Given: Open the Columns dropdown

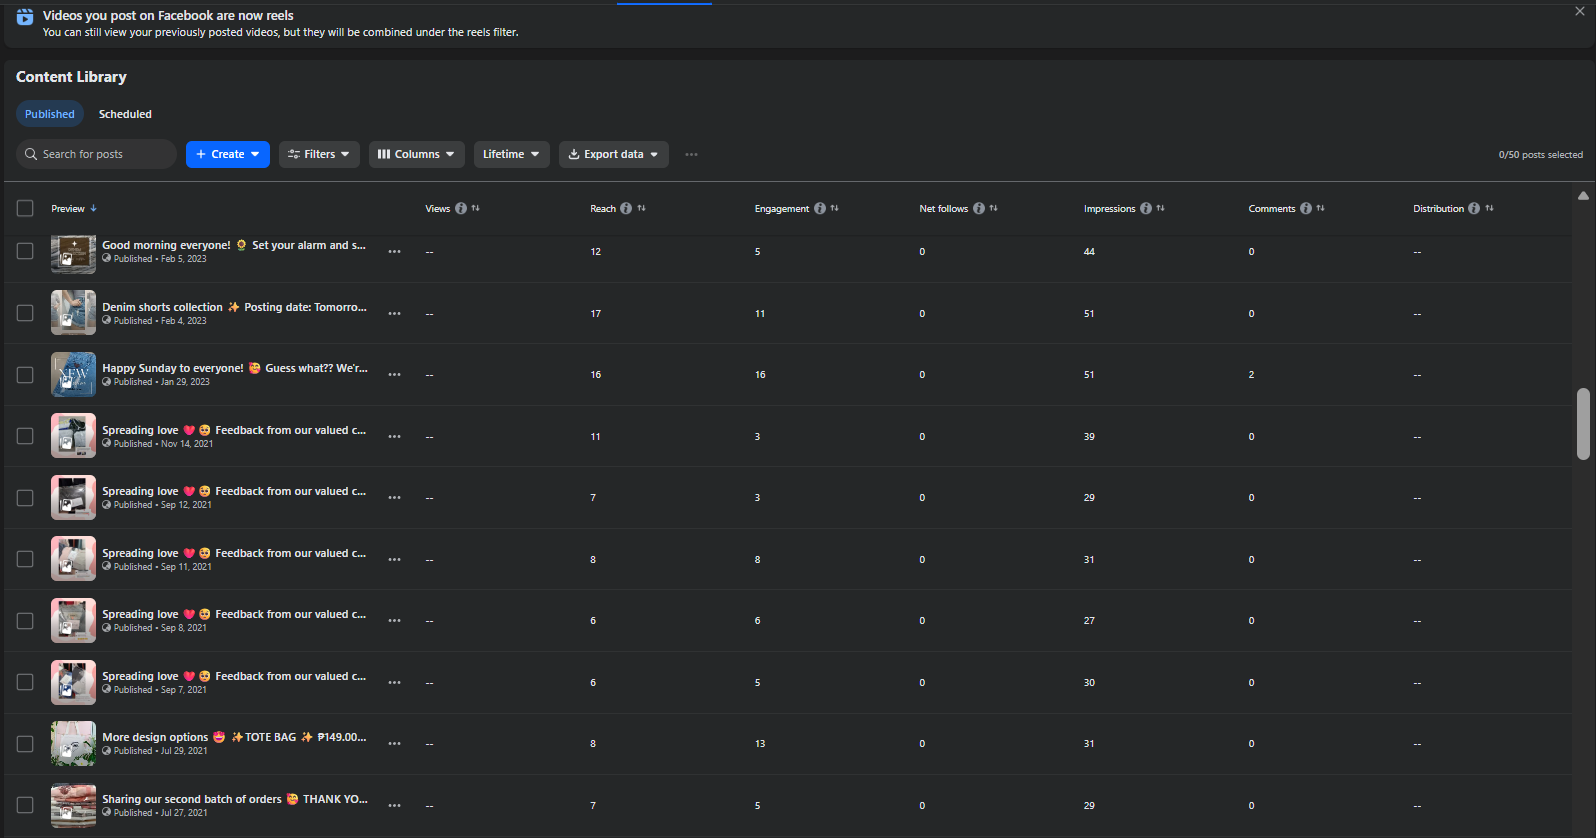Looking at the screenshot, I should click(x=416, y=155).
